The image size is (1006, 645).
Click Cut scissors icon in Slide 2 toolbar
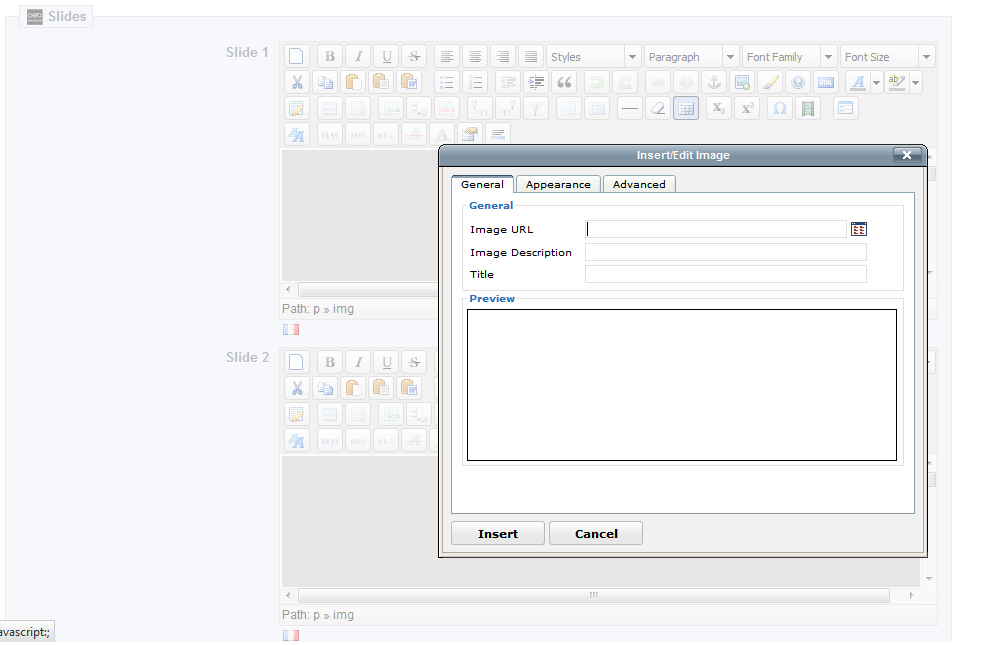pos(296,388)
